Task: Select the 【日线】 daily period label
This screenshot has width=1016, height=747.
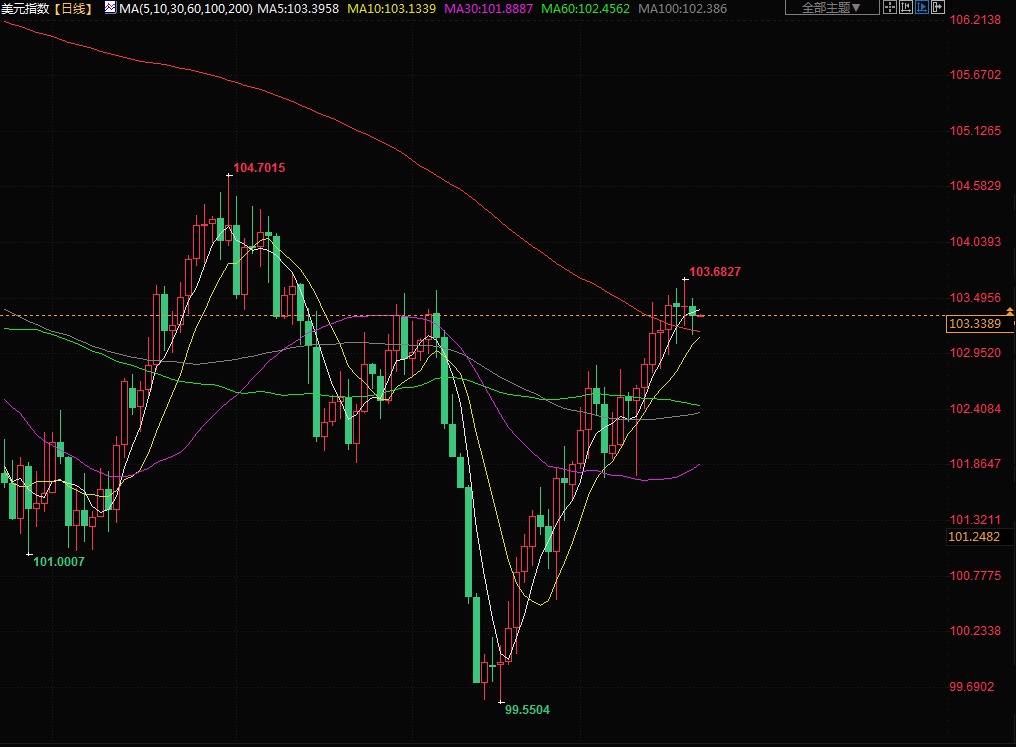Action: tap(73, 8)
